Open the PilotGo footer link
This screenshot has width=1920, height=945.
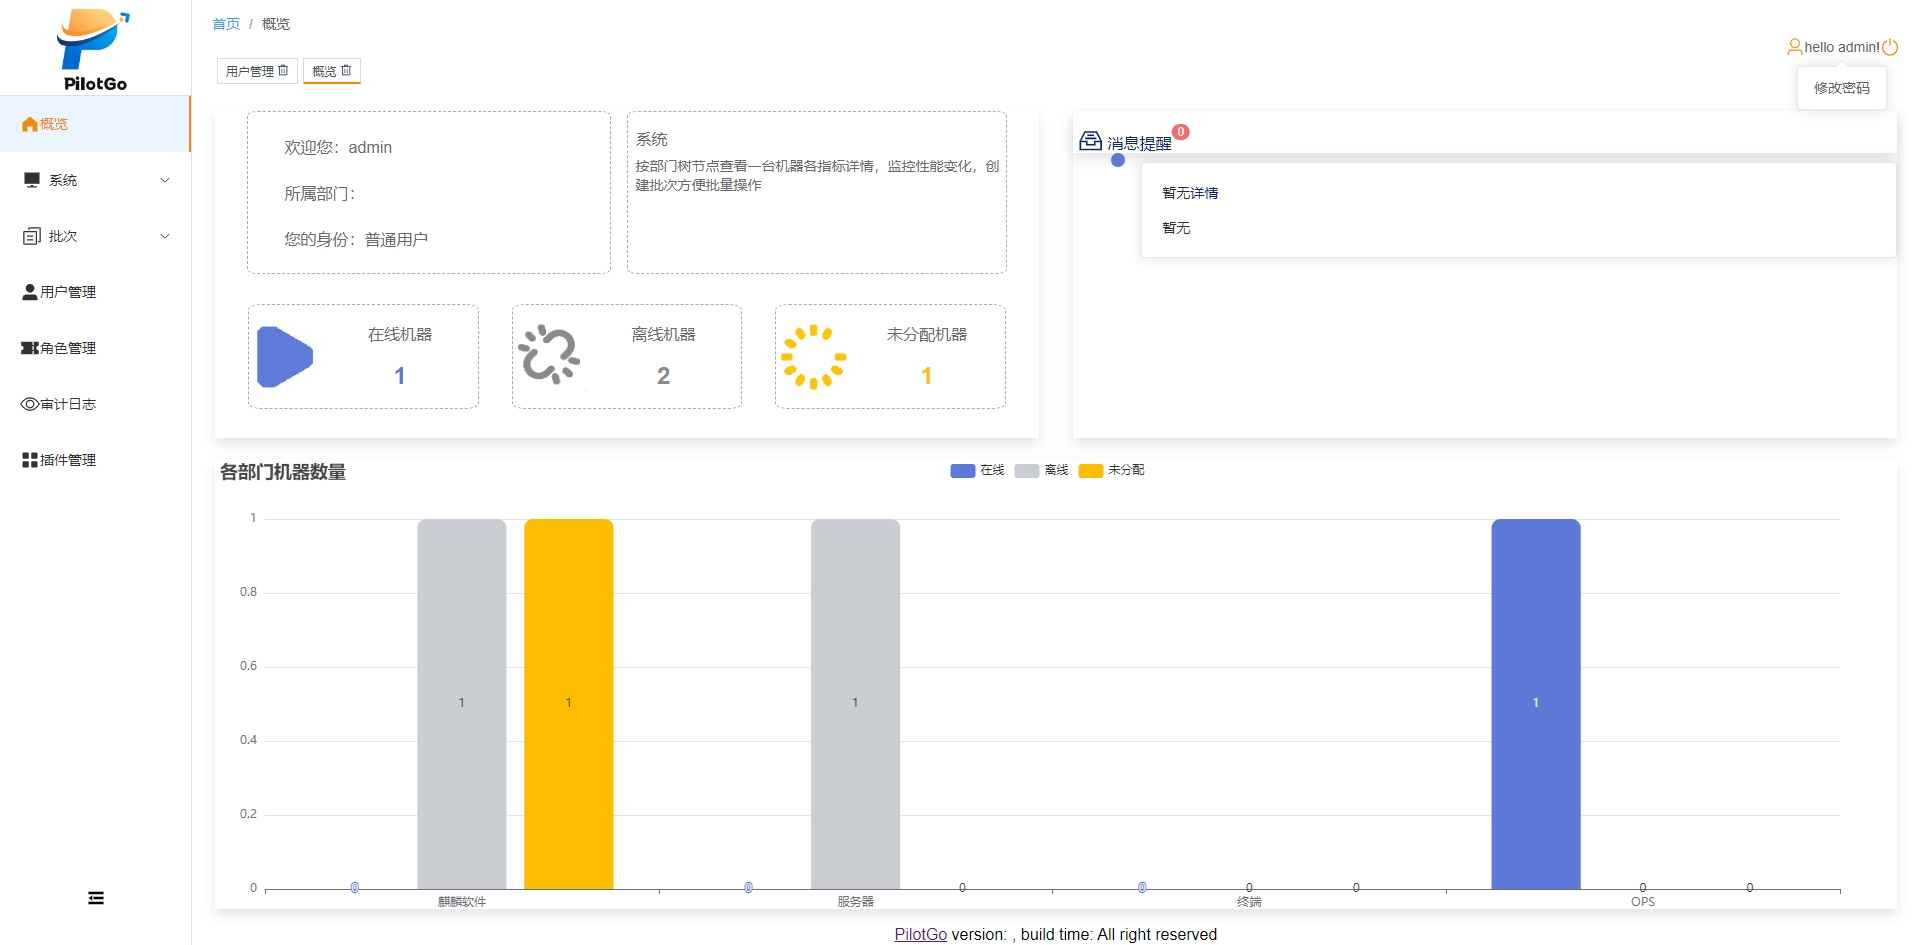[x=920, y=934]
